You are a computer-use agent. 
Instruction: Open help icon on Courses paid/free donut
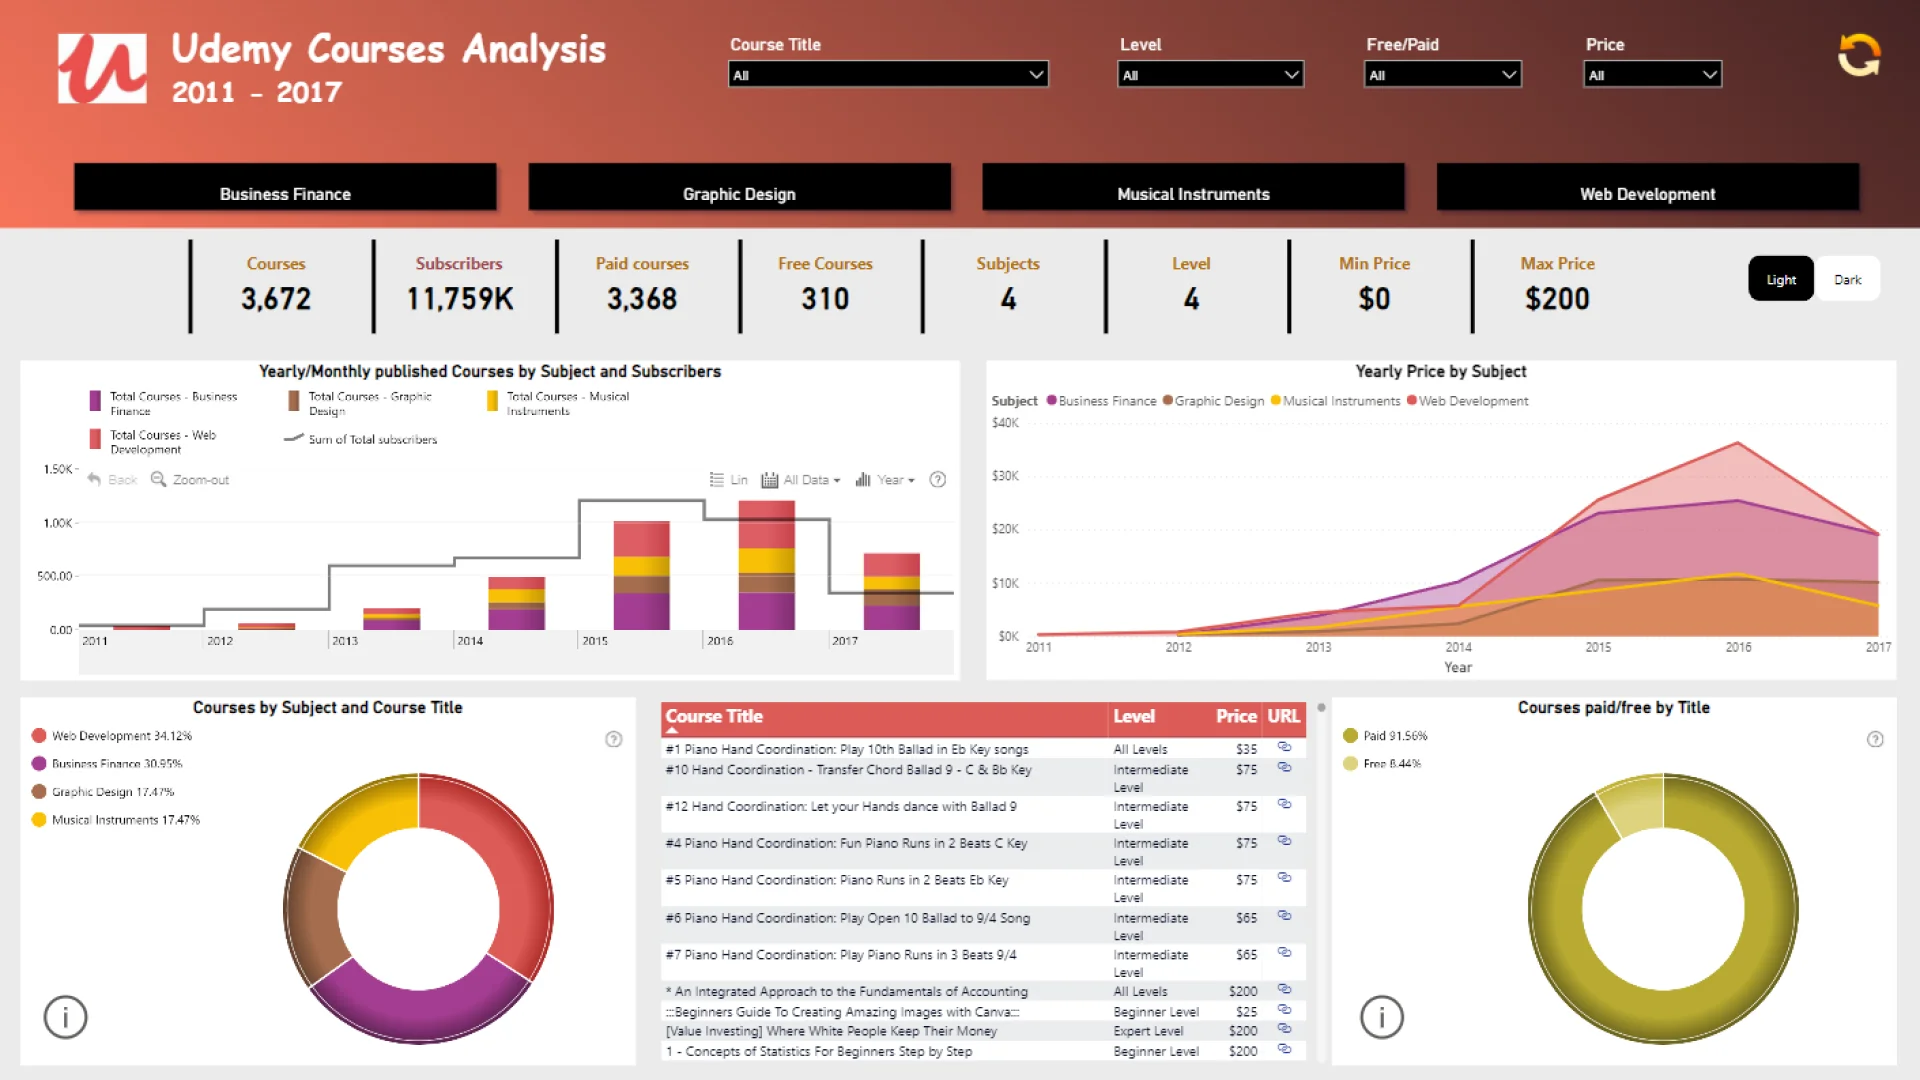point(1875,739)
